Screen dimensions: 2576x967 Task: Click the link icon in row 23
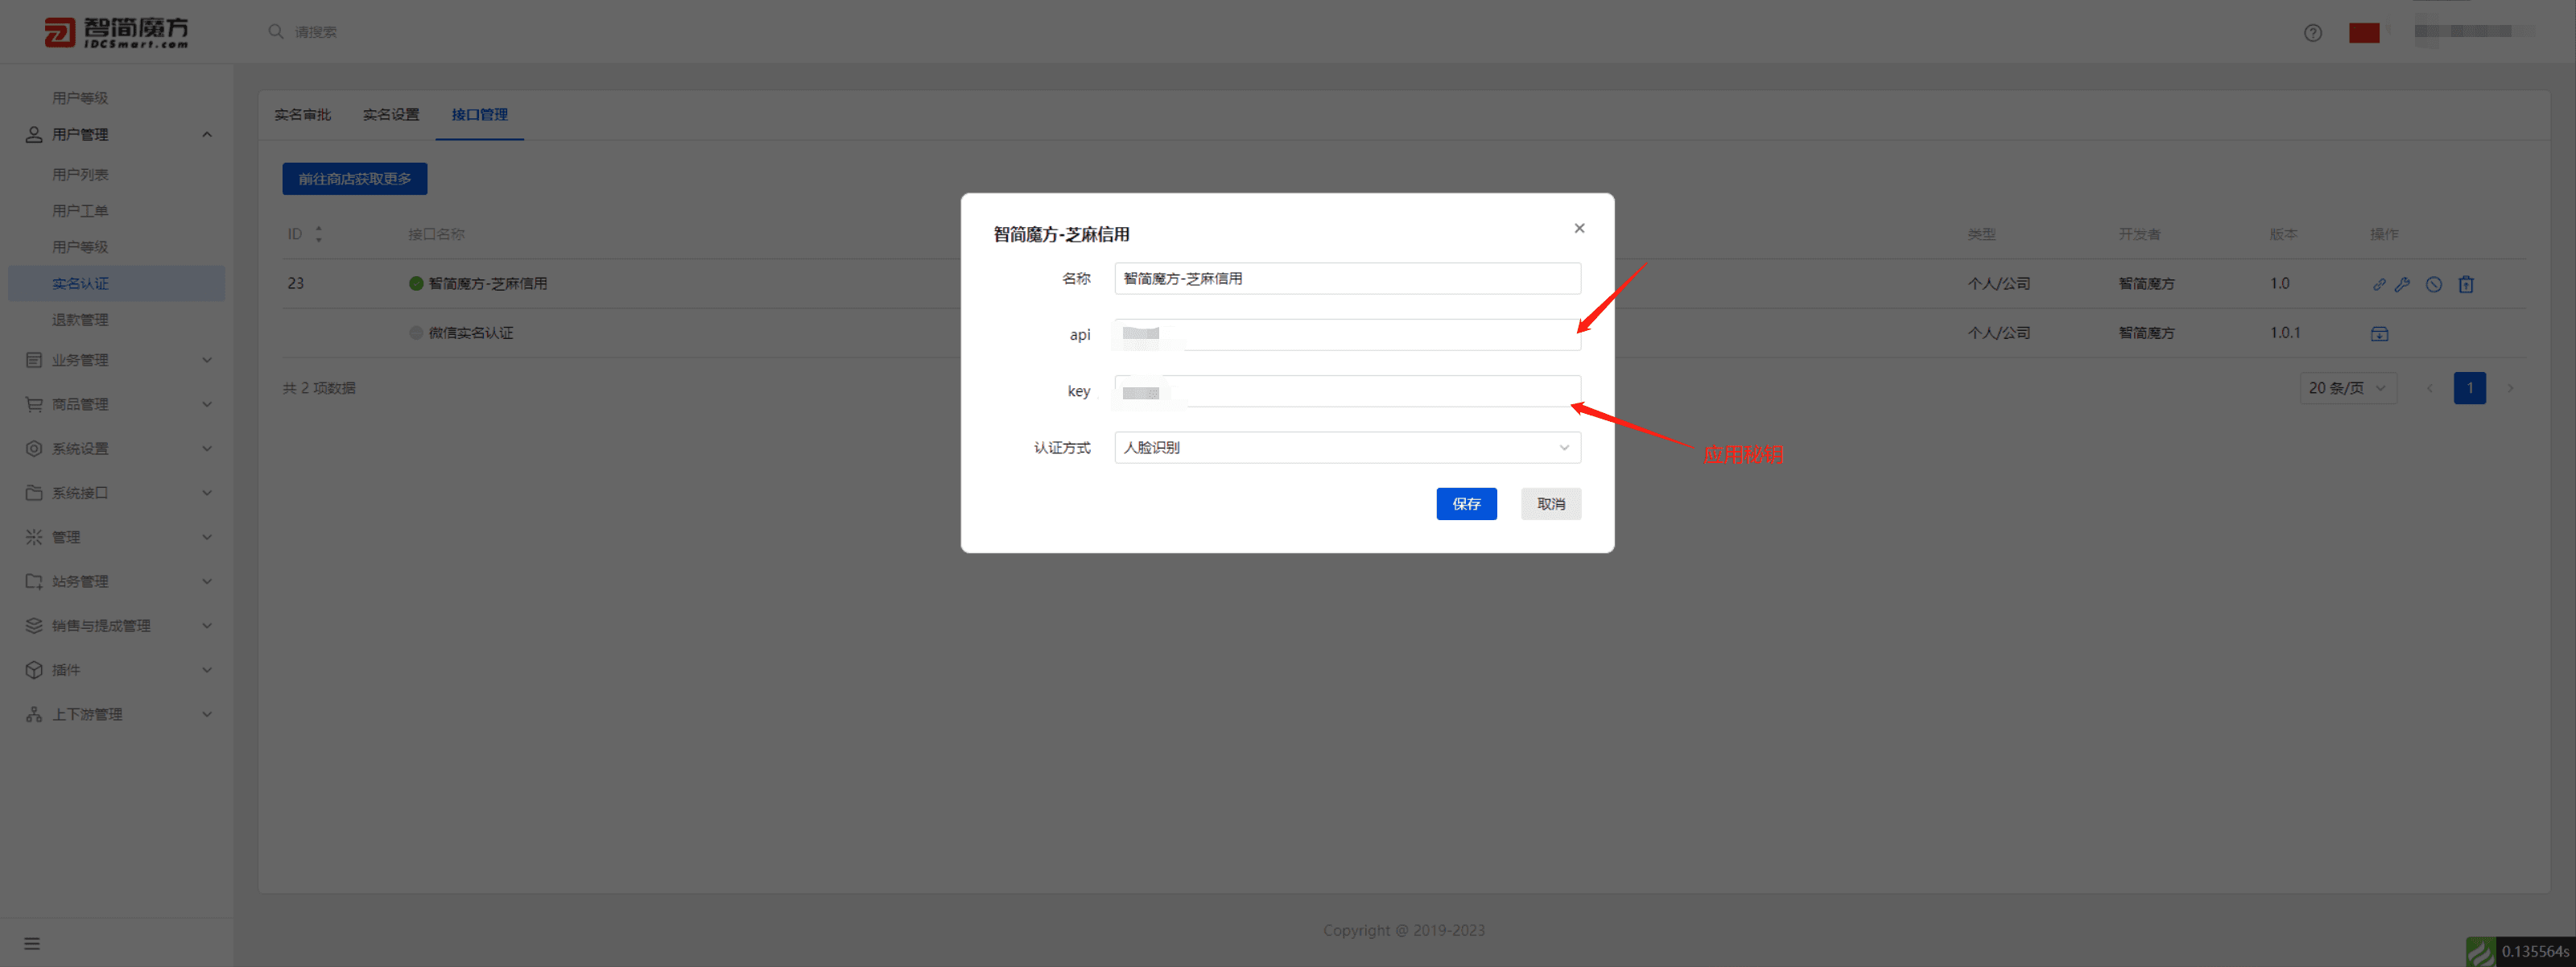tap(2378, 284)
